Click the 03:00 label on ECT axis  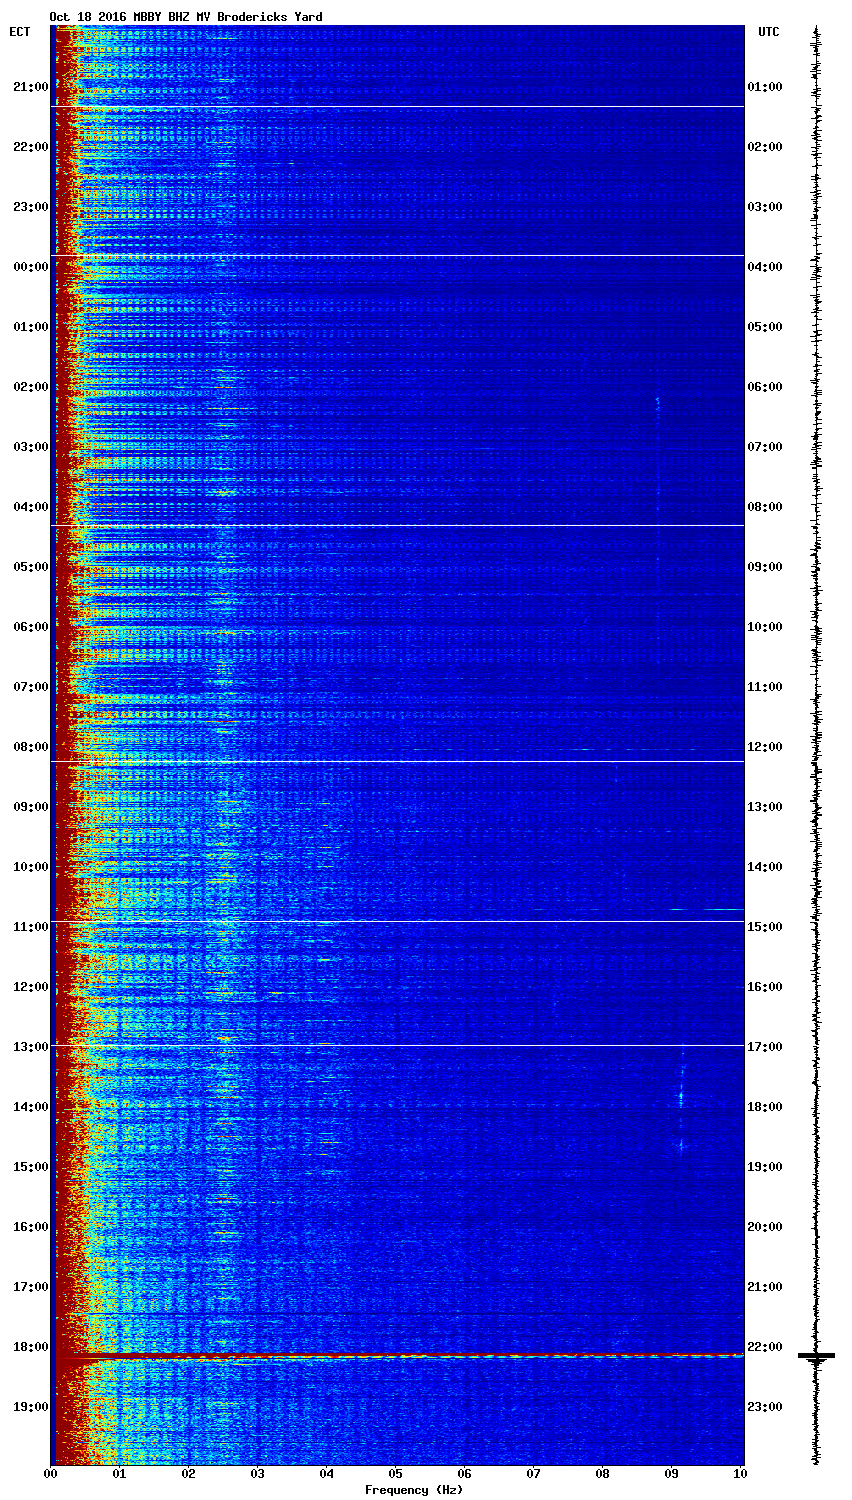click(x=30, y=447)
